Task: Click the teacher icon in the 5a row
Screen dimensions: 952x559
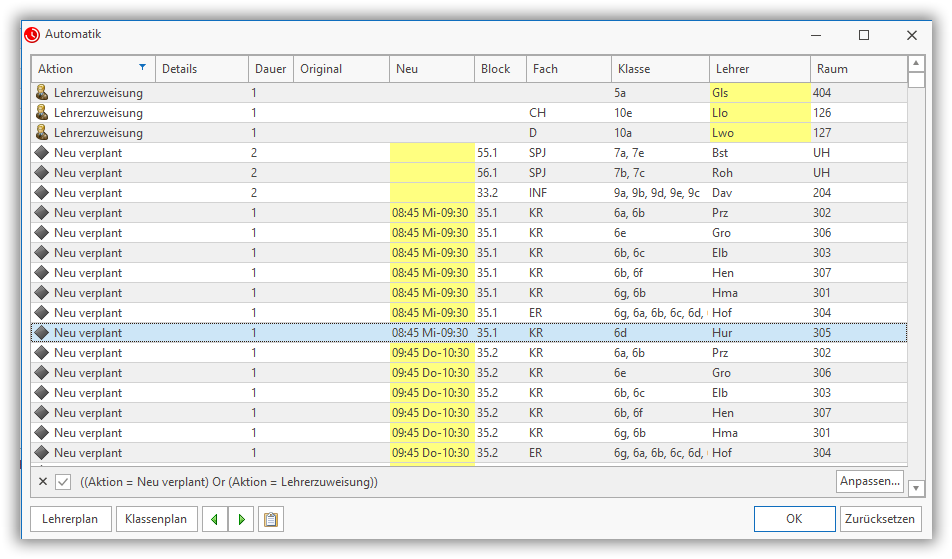Action: pyautogui.click(x=42, y=93)
